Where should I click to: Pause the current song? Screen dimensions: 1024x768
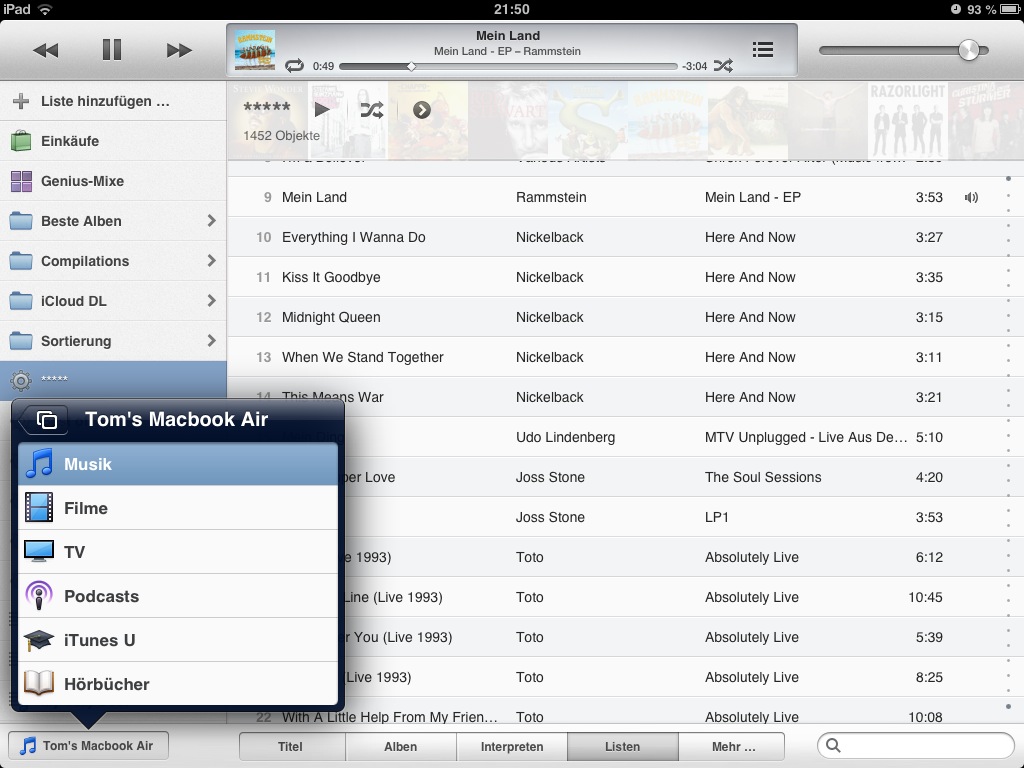(112, 50)
